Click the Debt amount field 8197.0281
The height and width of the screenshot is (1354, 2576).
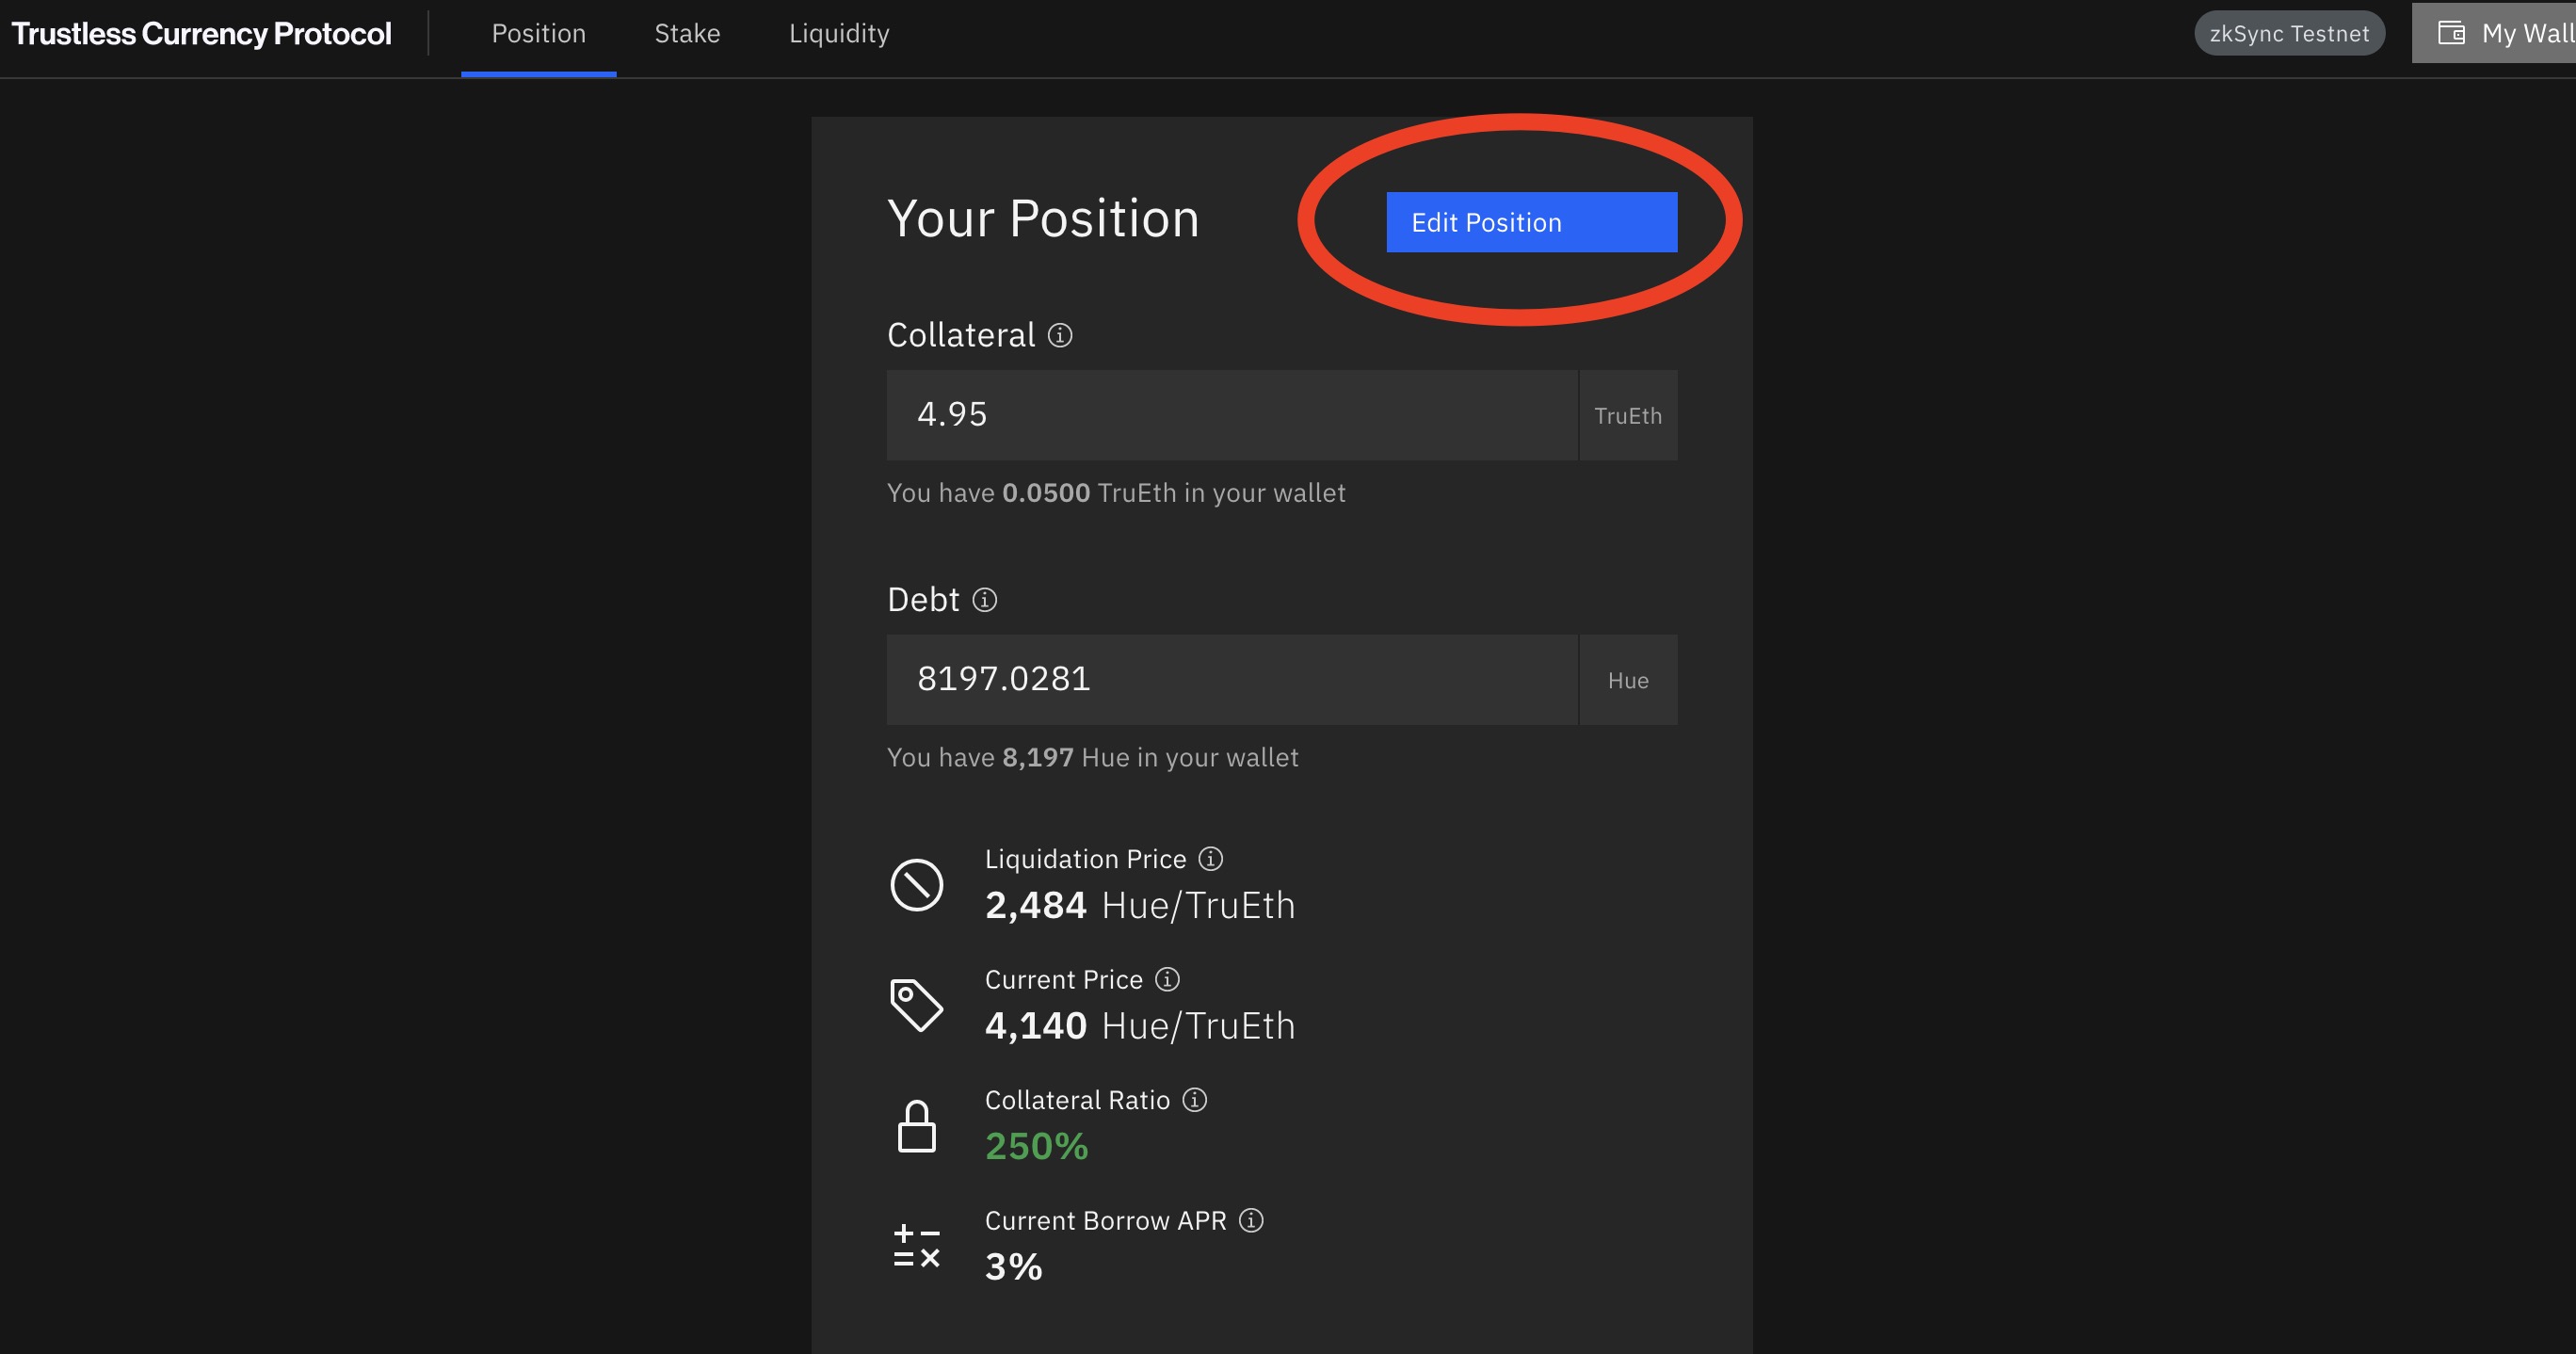point(1231,680)
